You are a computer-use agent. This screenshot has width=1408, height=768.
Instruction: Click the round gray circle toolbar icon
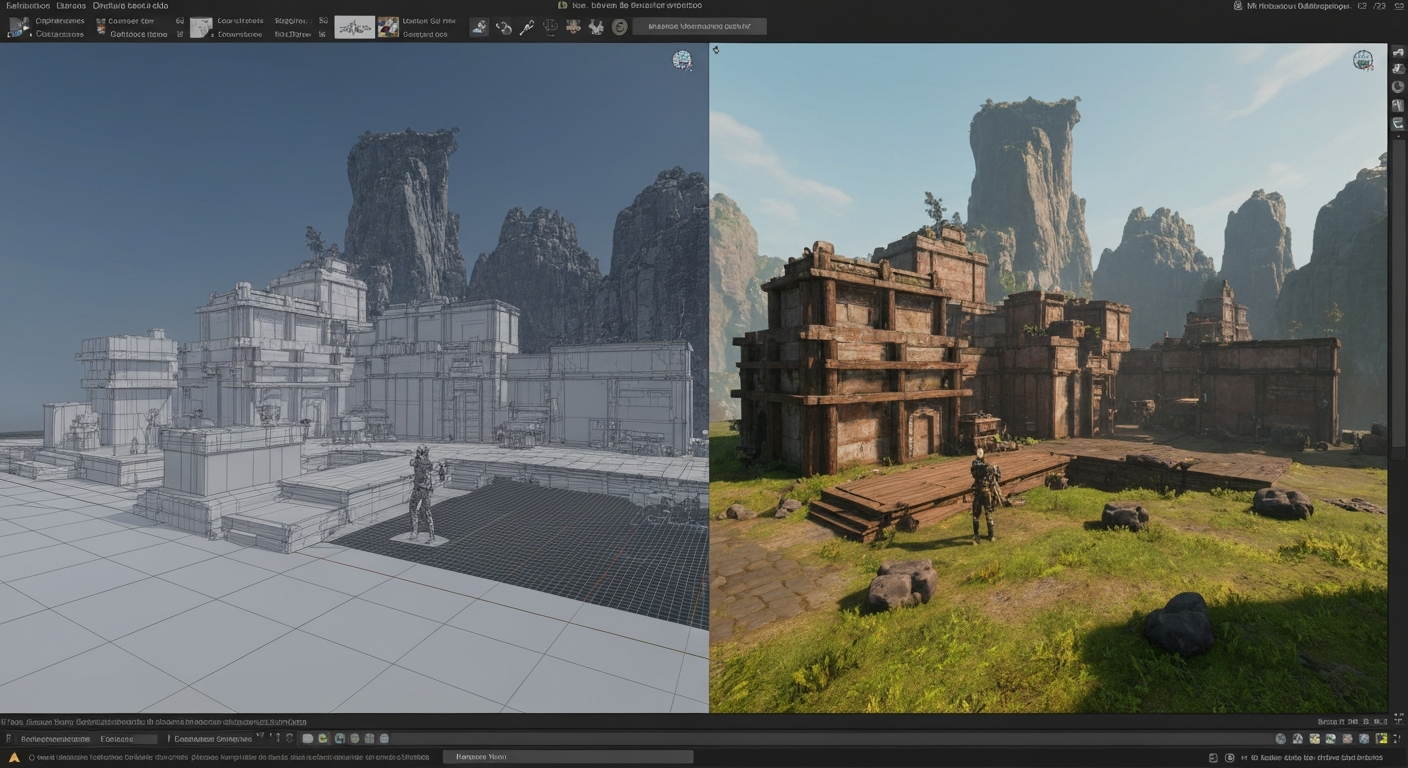(x=619, y=27)
